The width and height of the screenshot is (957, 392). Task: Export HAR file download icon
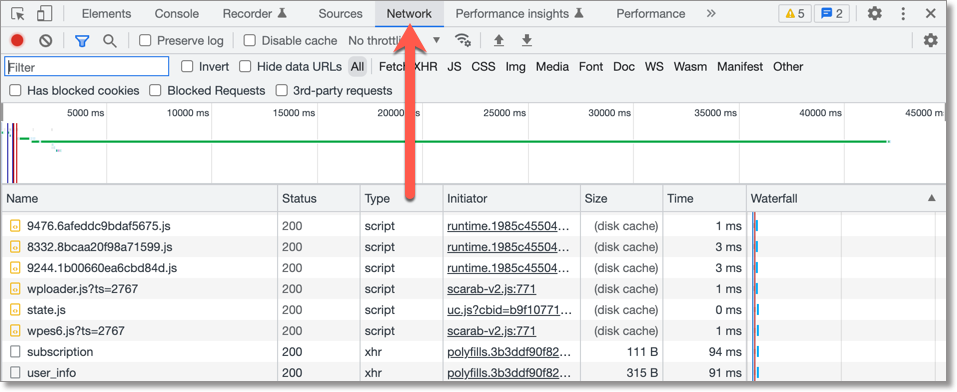tap(527, 41)
